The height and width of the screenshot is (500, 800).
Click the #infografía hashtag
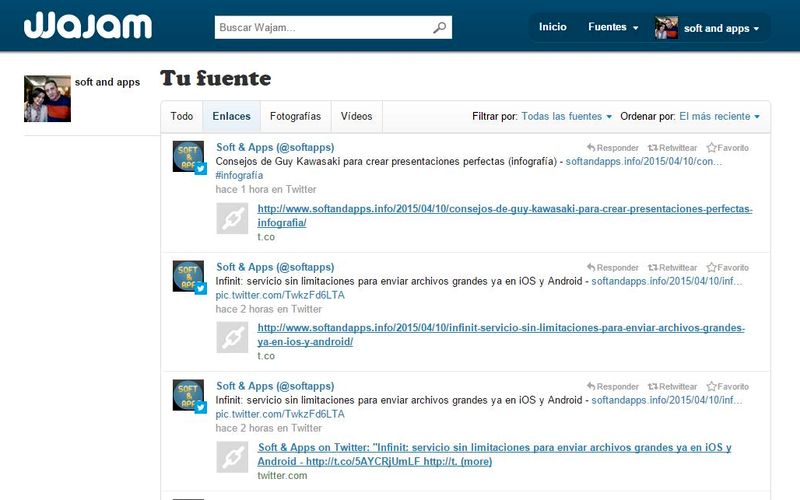(239, 176)
